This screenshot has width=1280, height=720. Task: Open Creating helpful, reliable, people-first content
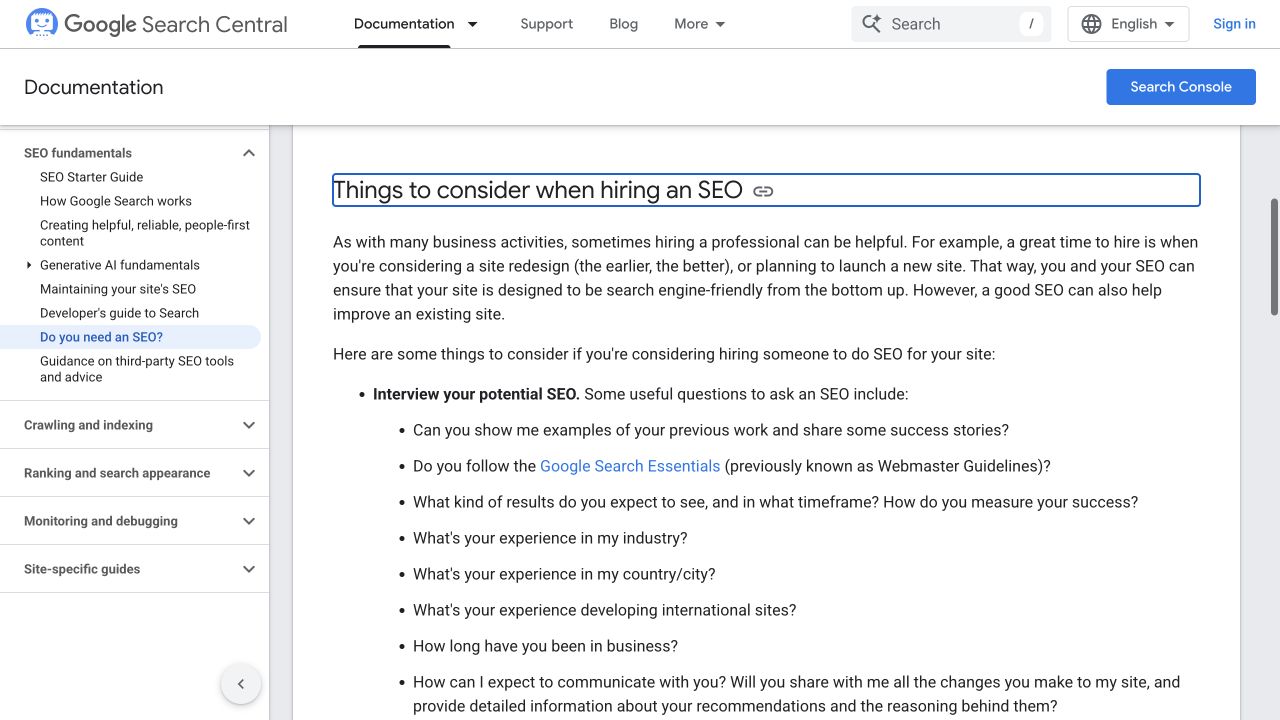145,233
